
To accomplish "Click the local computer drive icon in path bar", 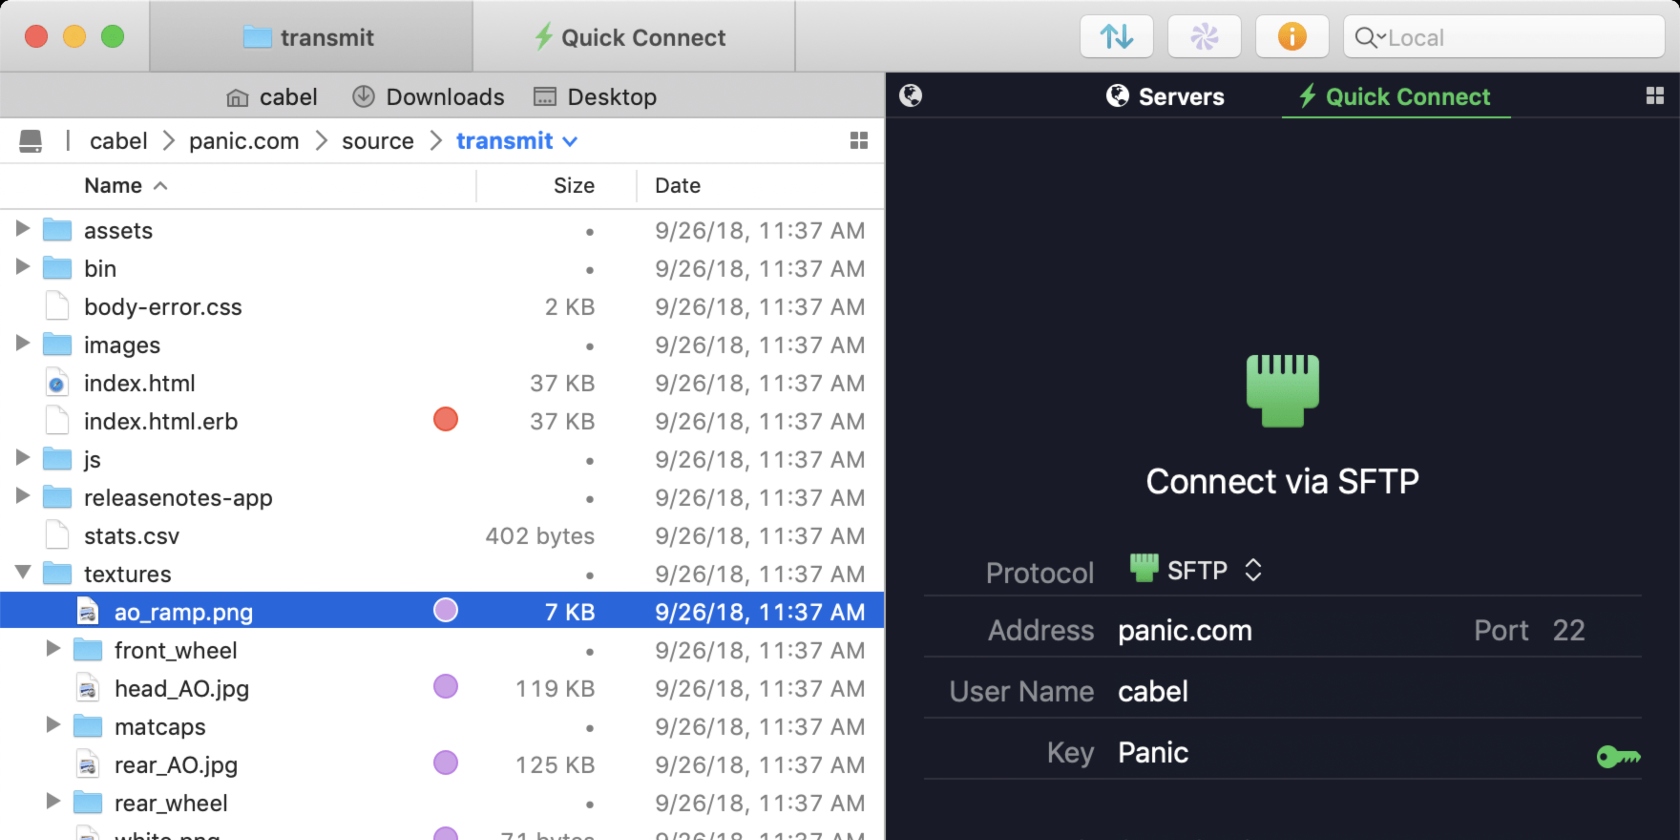I will coord(31,141).
